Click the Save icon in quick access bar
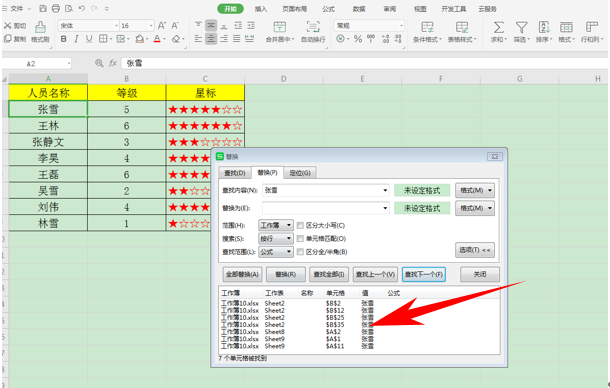Image resolution: width=610 pixels, height=388 pixels. 43,9
